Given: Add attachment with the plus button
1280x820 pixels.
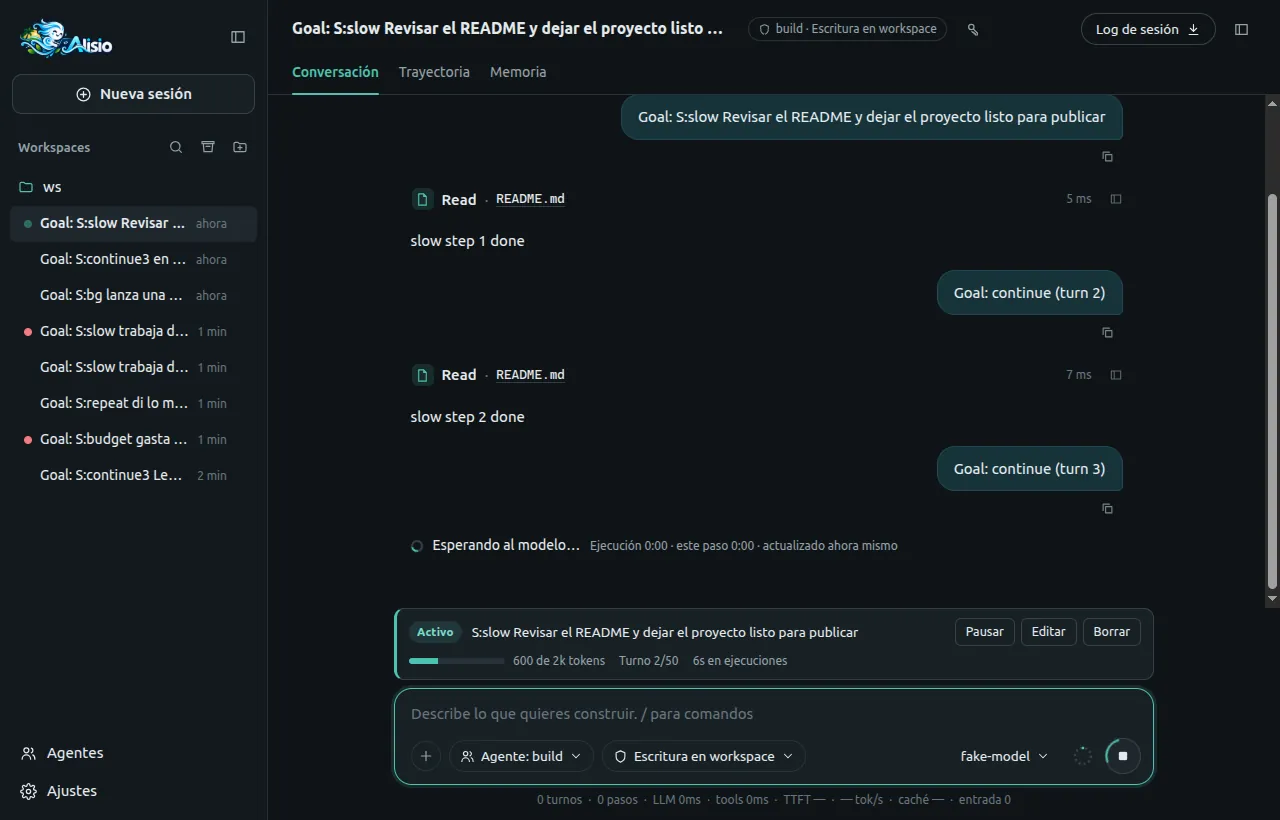Looking at the screenshot, I should point(426,756).
